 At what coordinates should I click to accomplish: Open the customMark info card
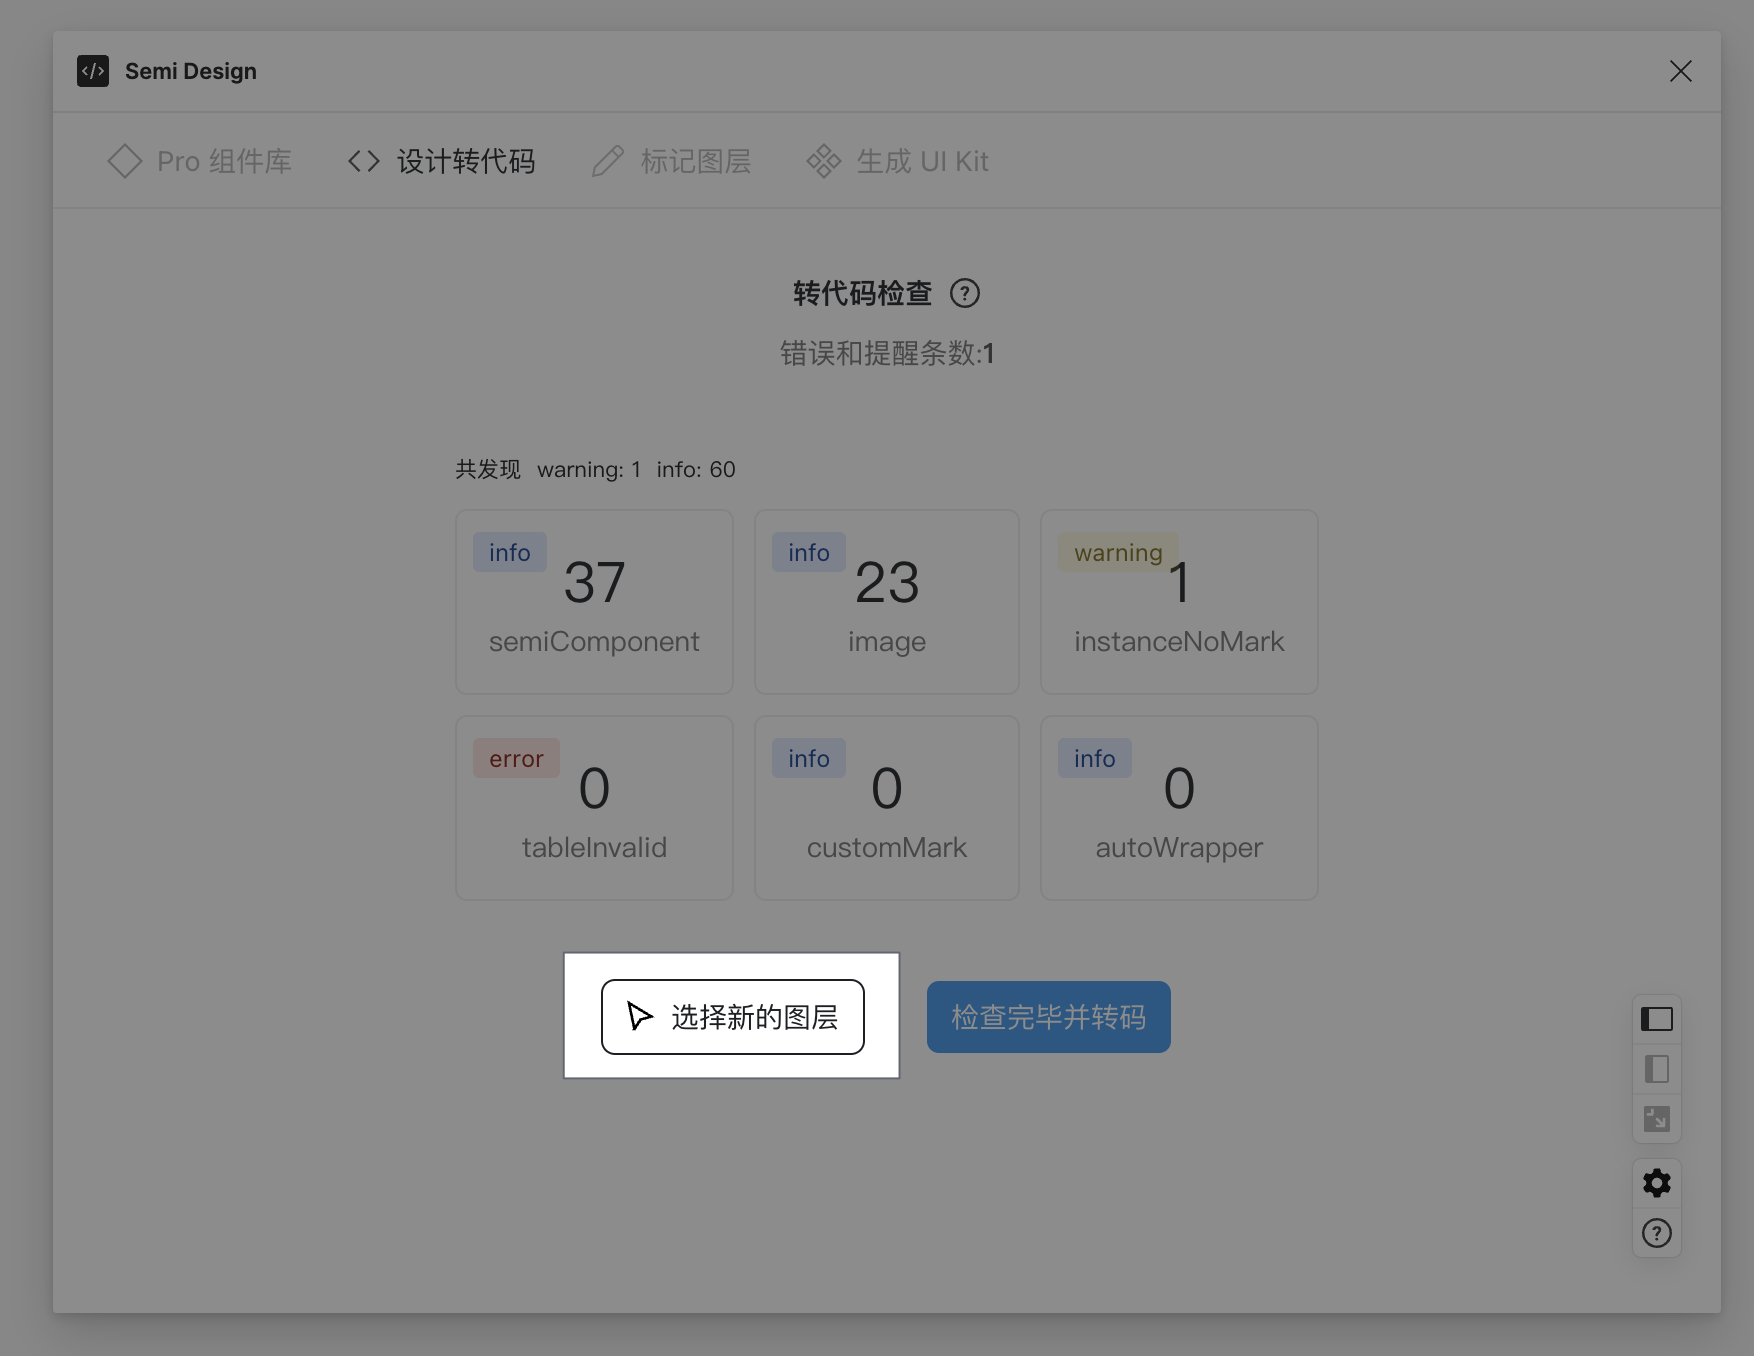887,808
